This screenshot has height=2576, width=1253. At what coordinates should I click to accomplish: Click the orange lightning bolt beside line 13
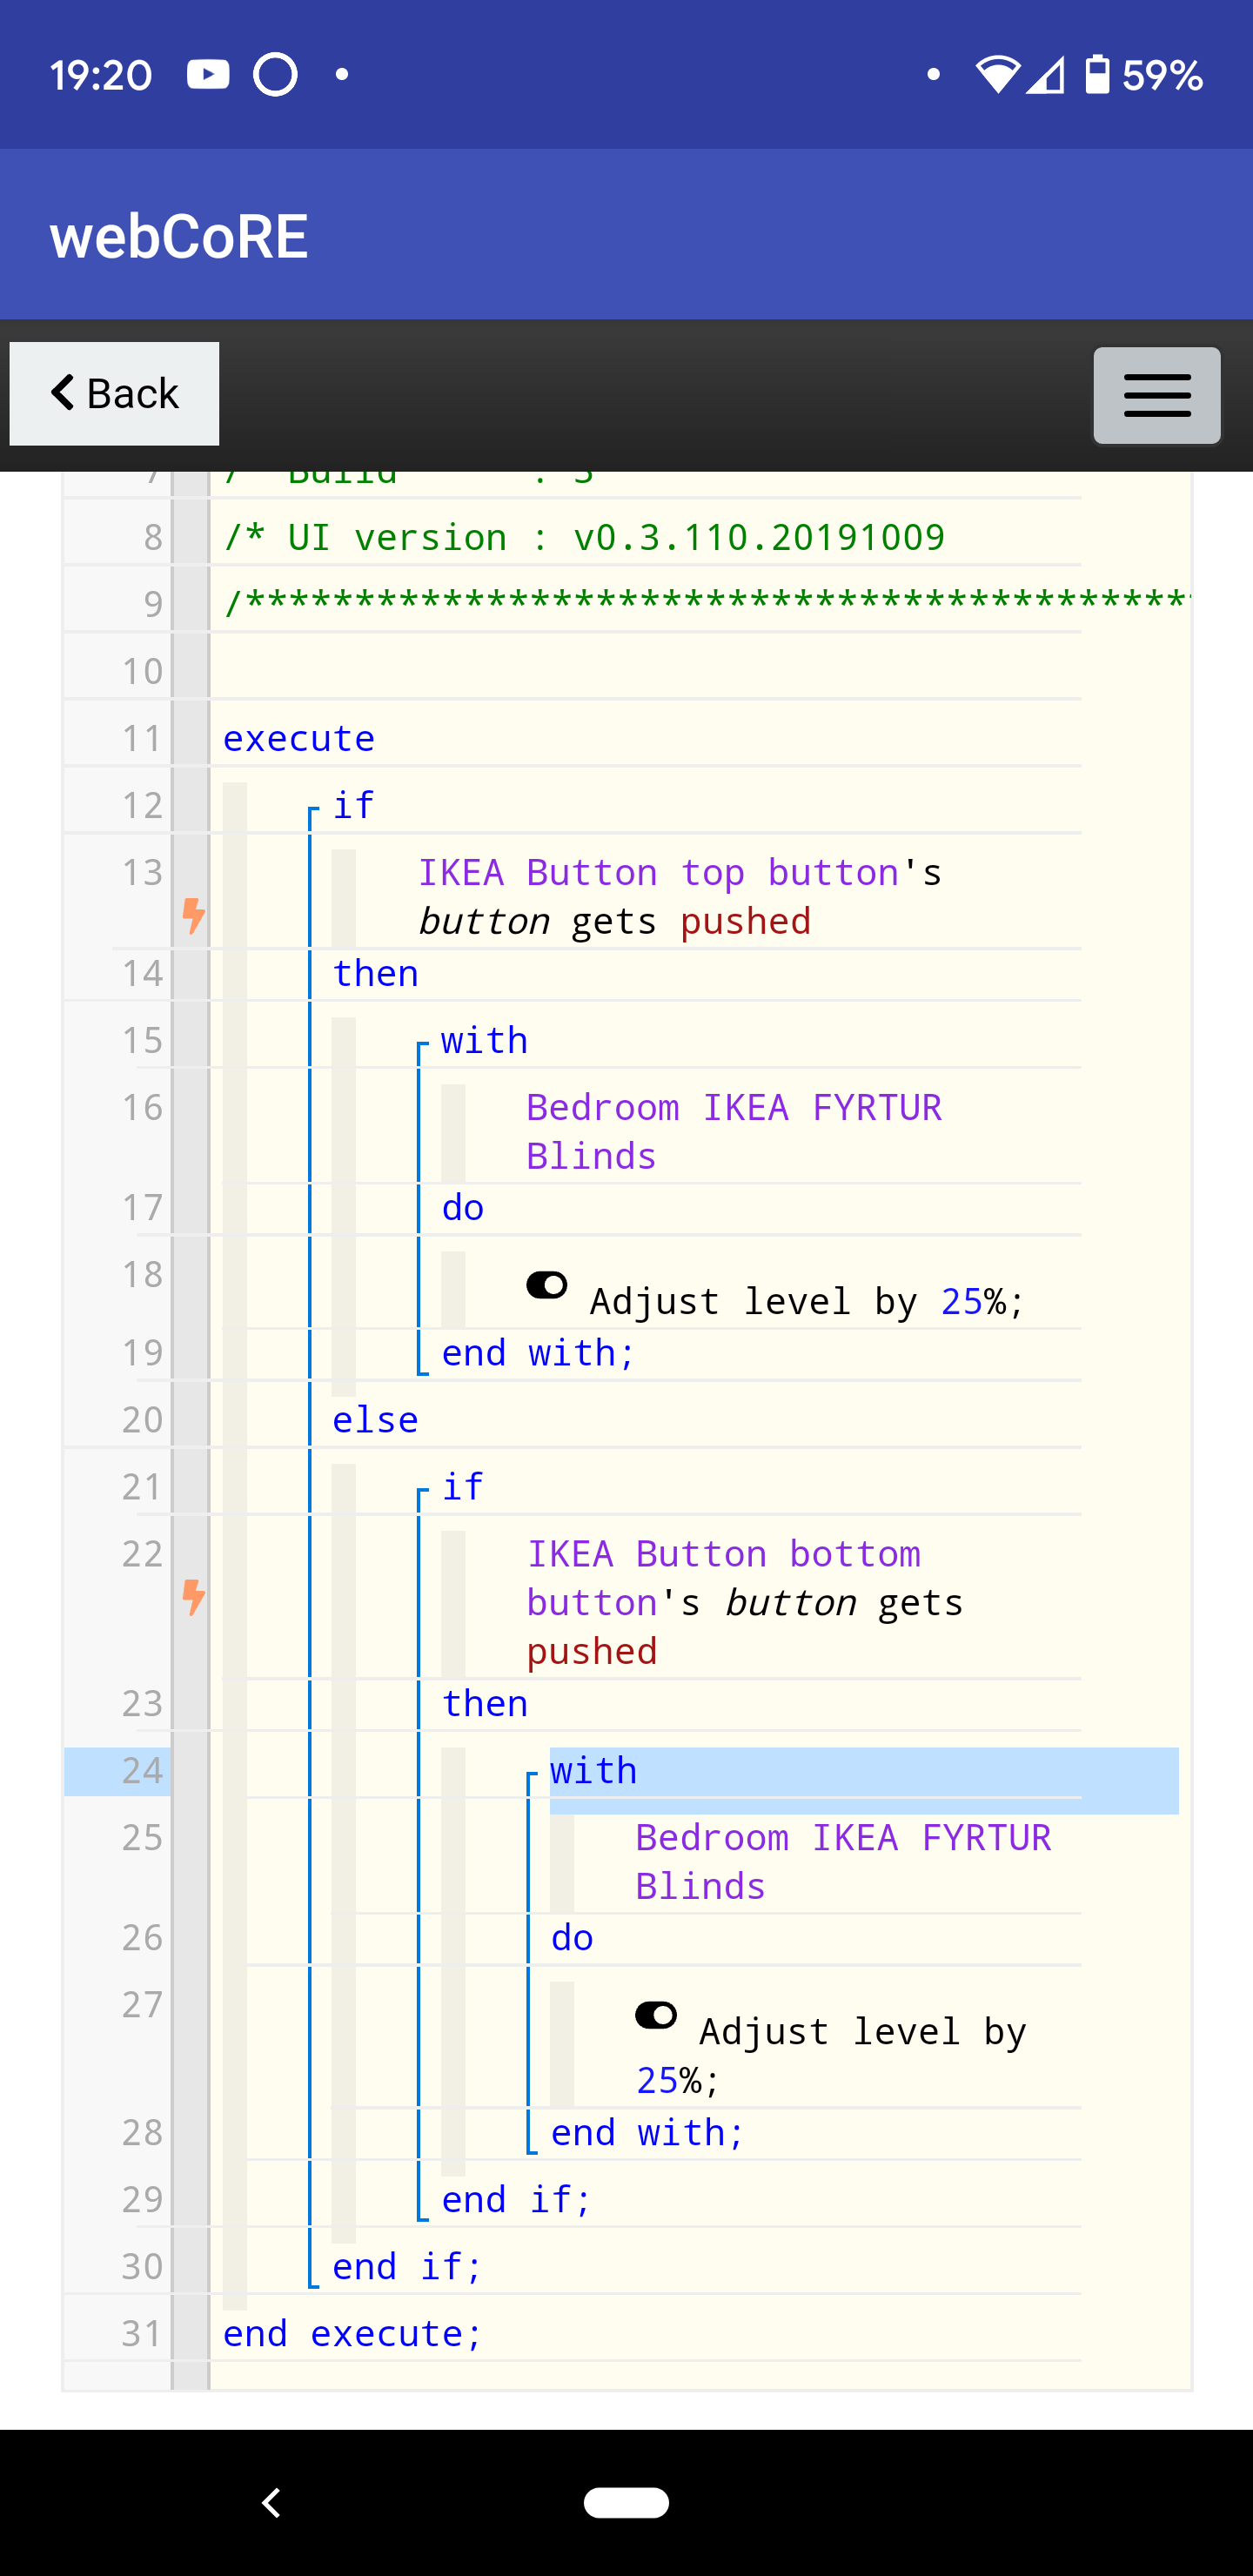pos(194,915)
